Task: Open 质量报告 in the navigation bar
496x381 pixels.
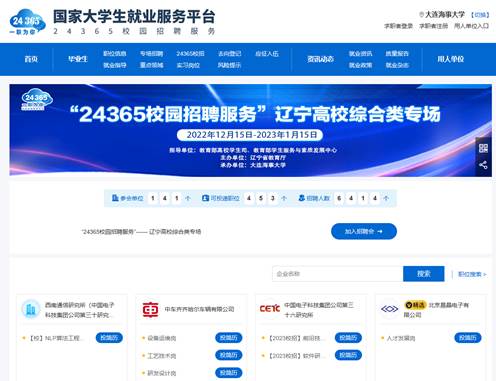Action: [397, 53]
